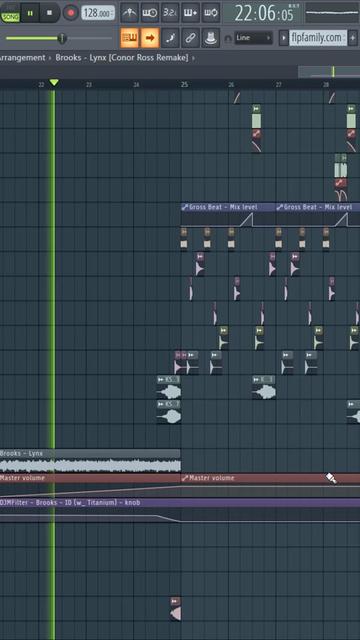Viewport: 360px width, 640px height.
Task: Click the Arrangement breadcrumb item
Action: (x=22, y=58)
